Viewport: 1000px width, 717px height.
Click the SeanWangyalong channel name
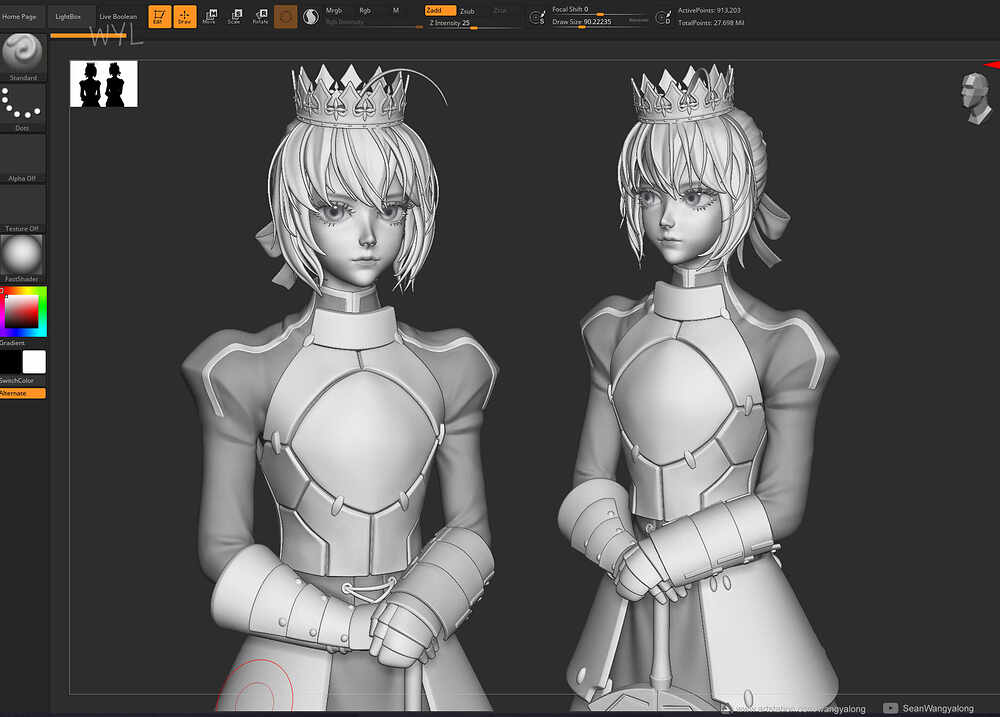click(938, 708)
